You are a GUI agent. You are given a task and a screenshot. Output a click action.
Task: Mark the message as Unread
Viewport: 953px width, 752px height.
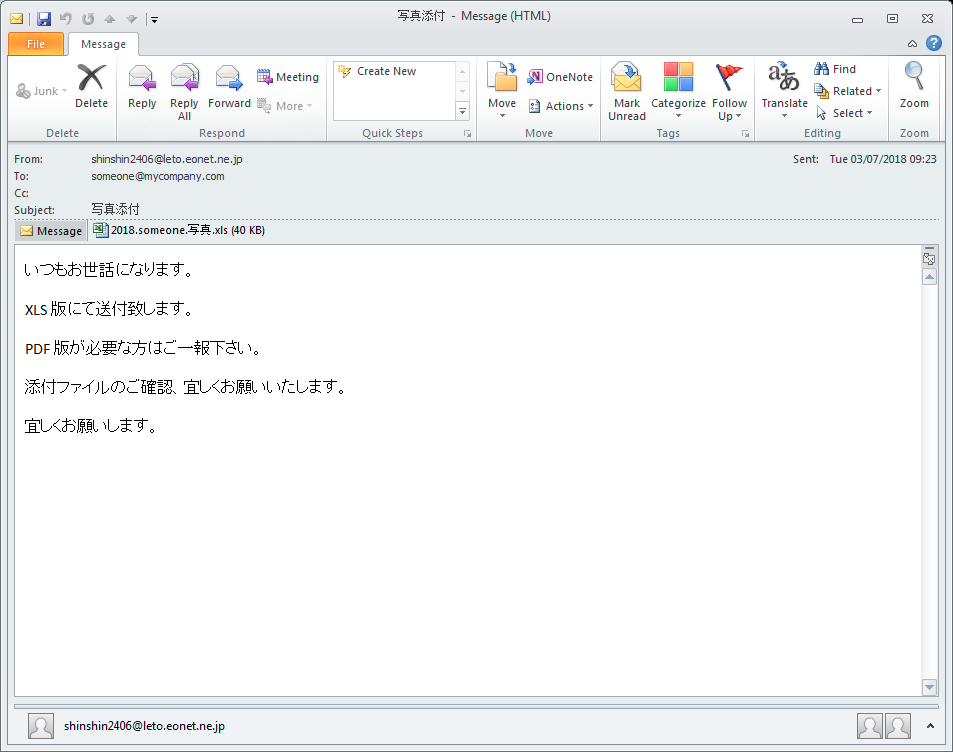click(x=627, y=92)
